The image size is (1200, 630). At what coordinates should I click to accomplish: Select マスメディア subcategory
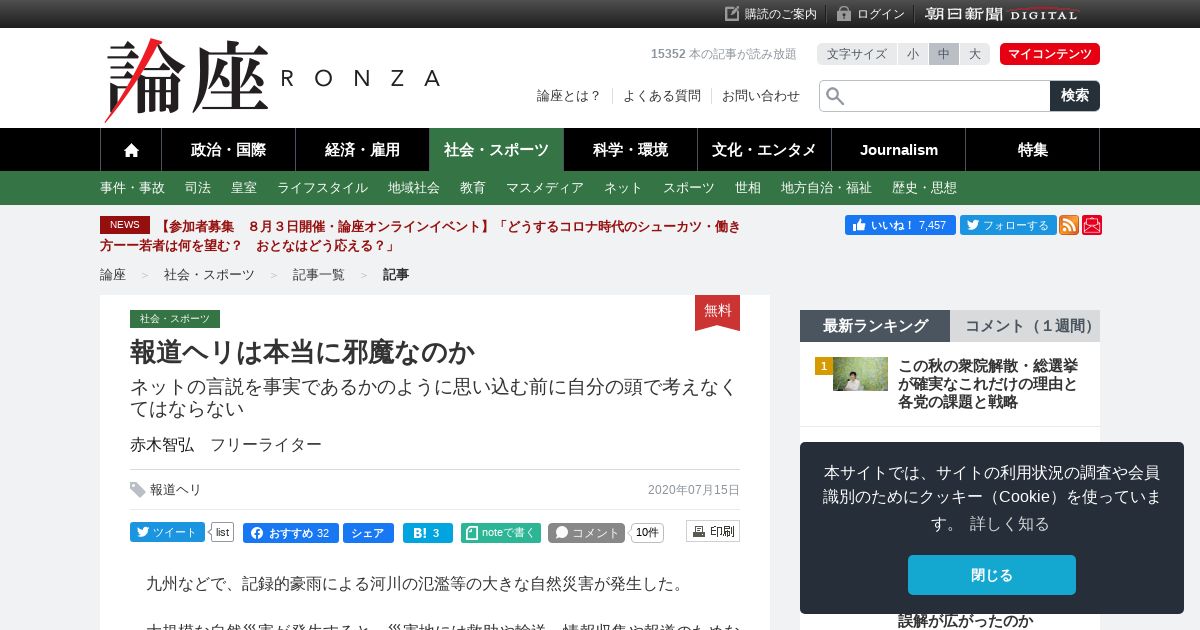(545, 188)
